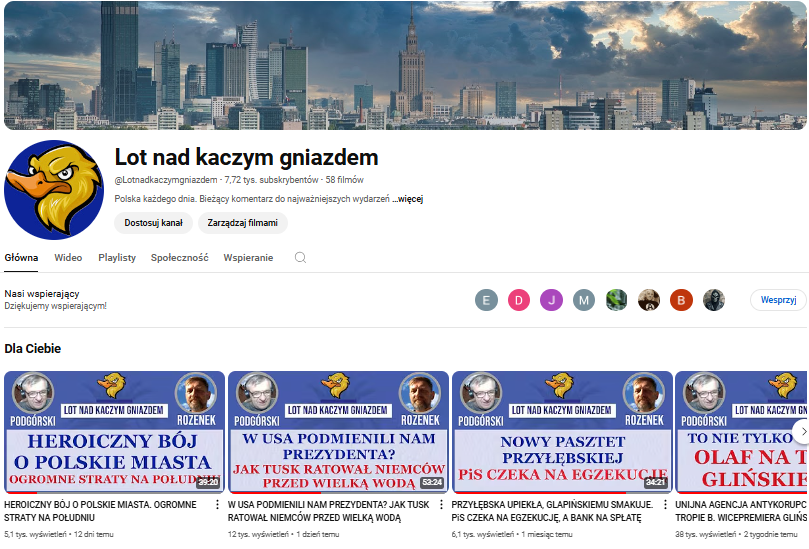Open options menu for HEROICZNY BÓJ video
The image size is (809, 549).
point(217,505)
